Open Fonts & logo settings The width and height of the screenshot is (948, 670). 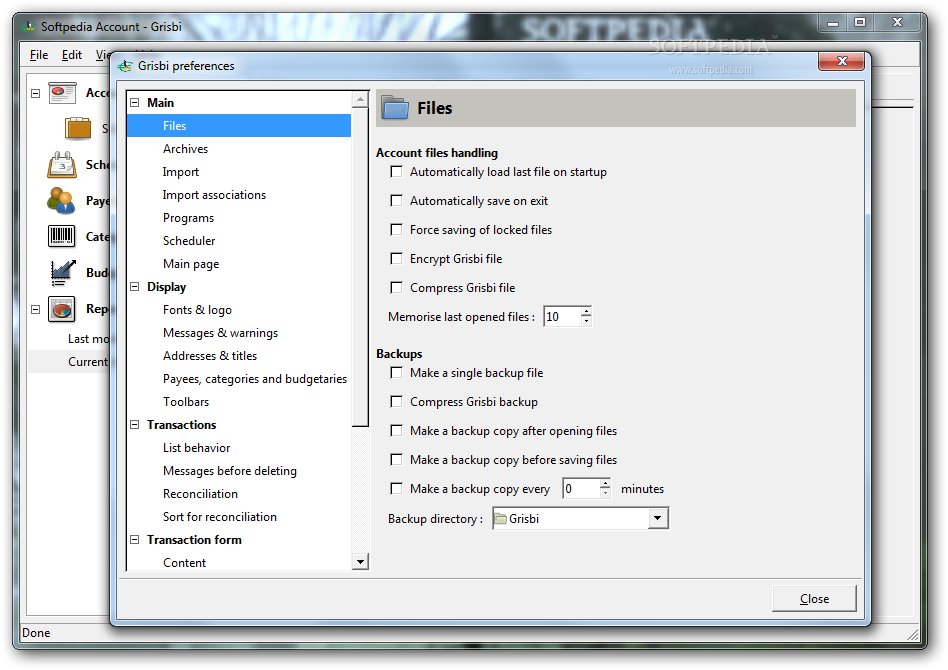[197, 310]
